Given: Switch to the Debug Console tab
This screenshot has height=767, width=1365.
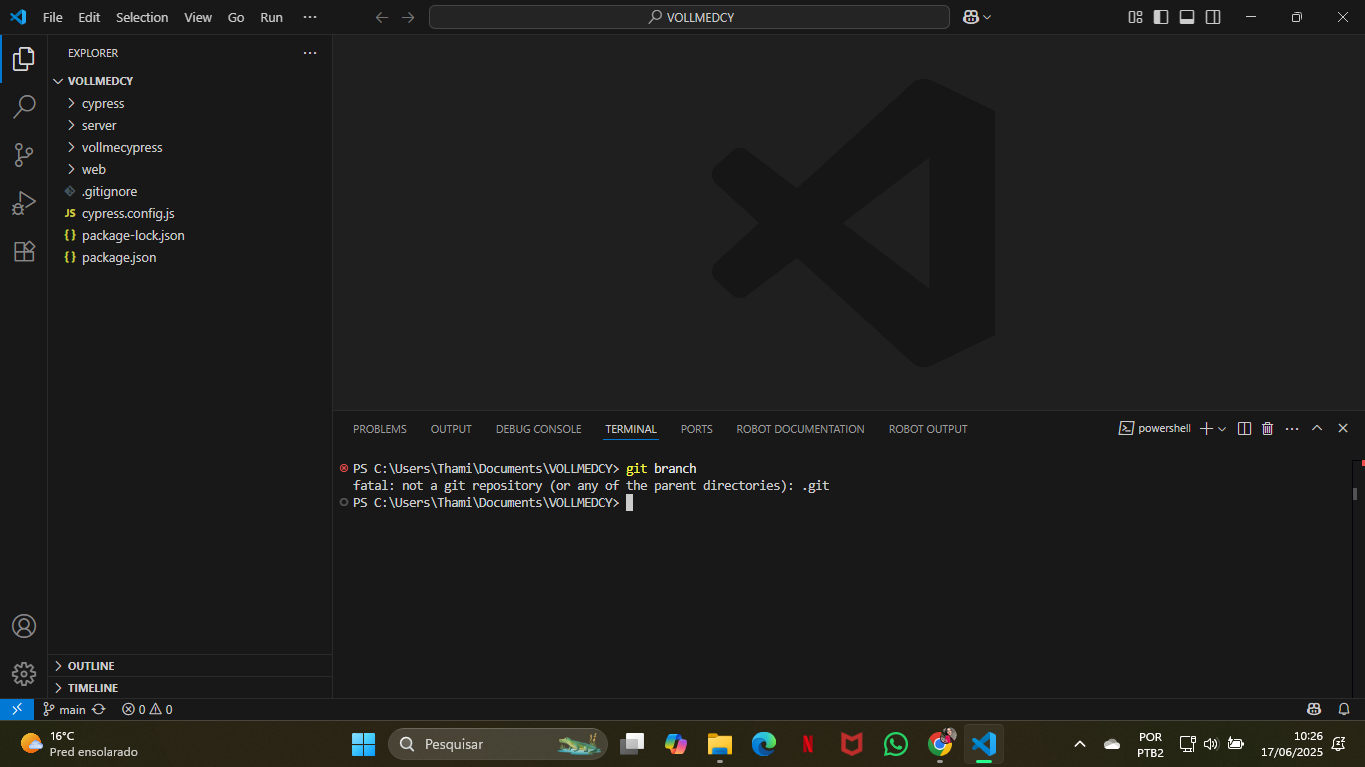Looking at the screenshot, I should pos(538,429).
